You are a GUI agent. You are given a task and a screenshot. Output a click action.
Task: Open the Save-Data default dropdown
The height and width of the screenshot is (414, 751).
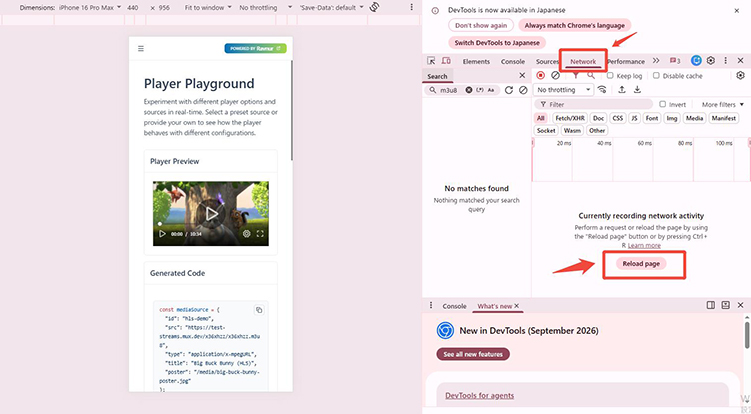pos(331,8)
